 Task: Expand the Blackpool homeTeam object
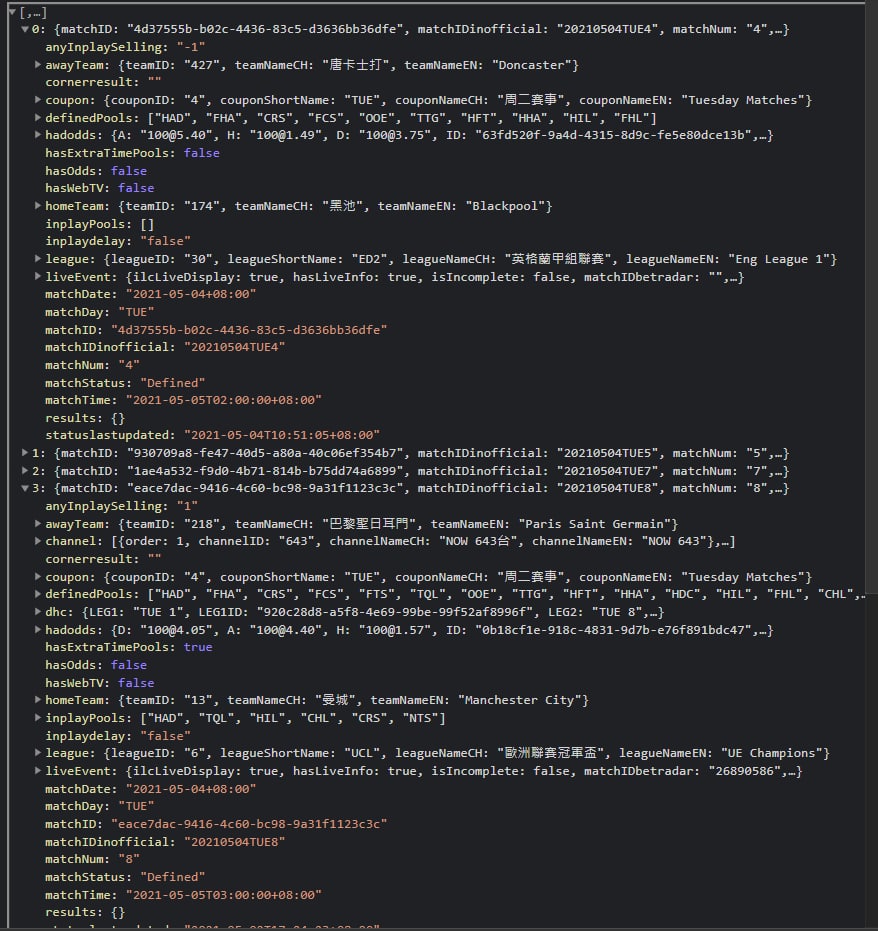tap(38, 206)
